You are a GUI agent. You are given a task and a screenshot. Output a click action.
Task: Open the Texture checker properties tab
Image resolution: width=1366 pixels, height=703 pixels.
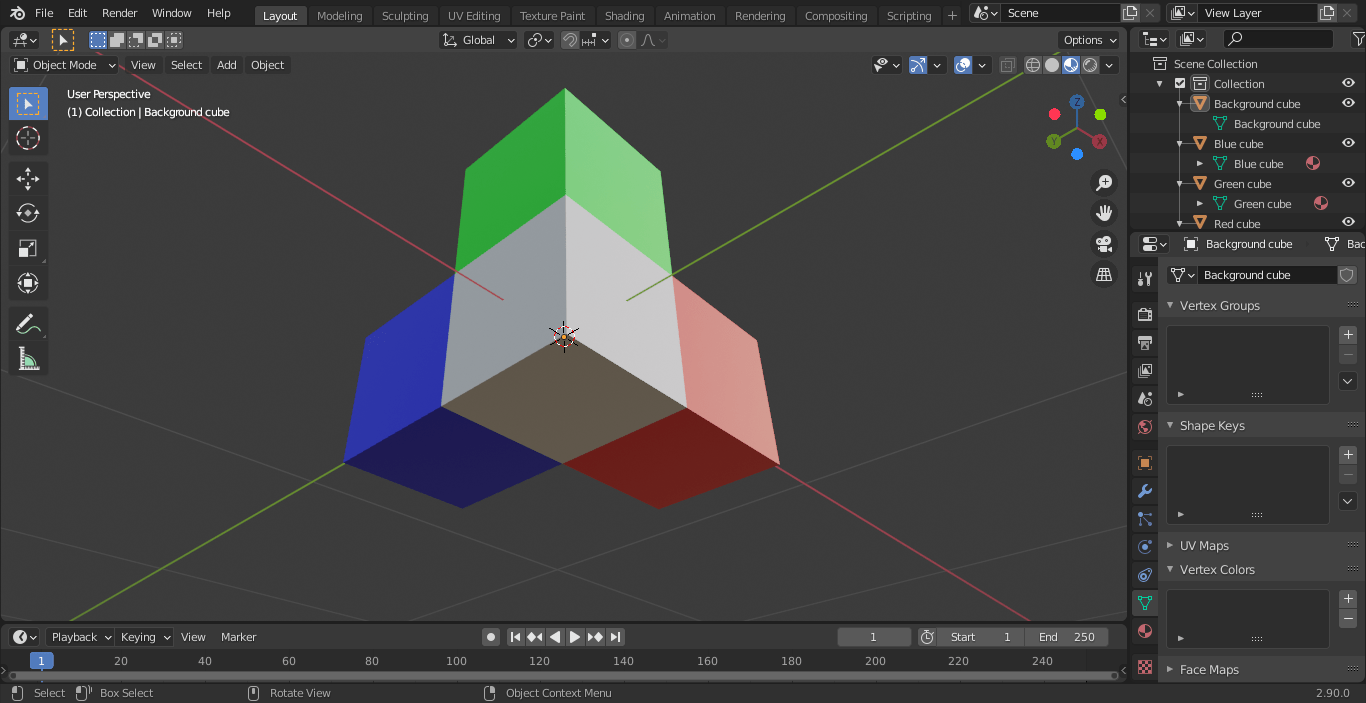[x=1145, y=667]
